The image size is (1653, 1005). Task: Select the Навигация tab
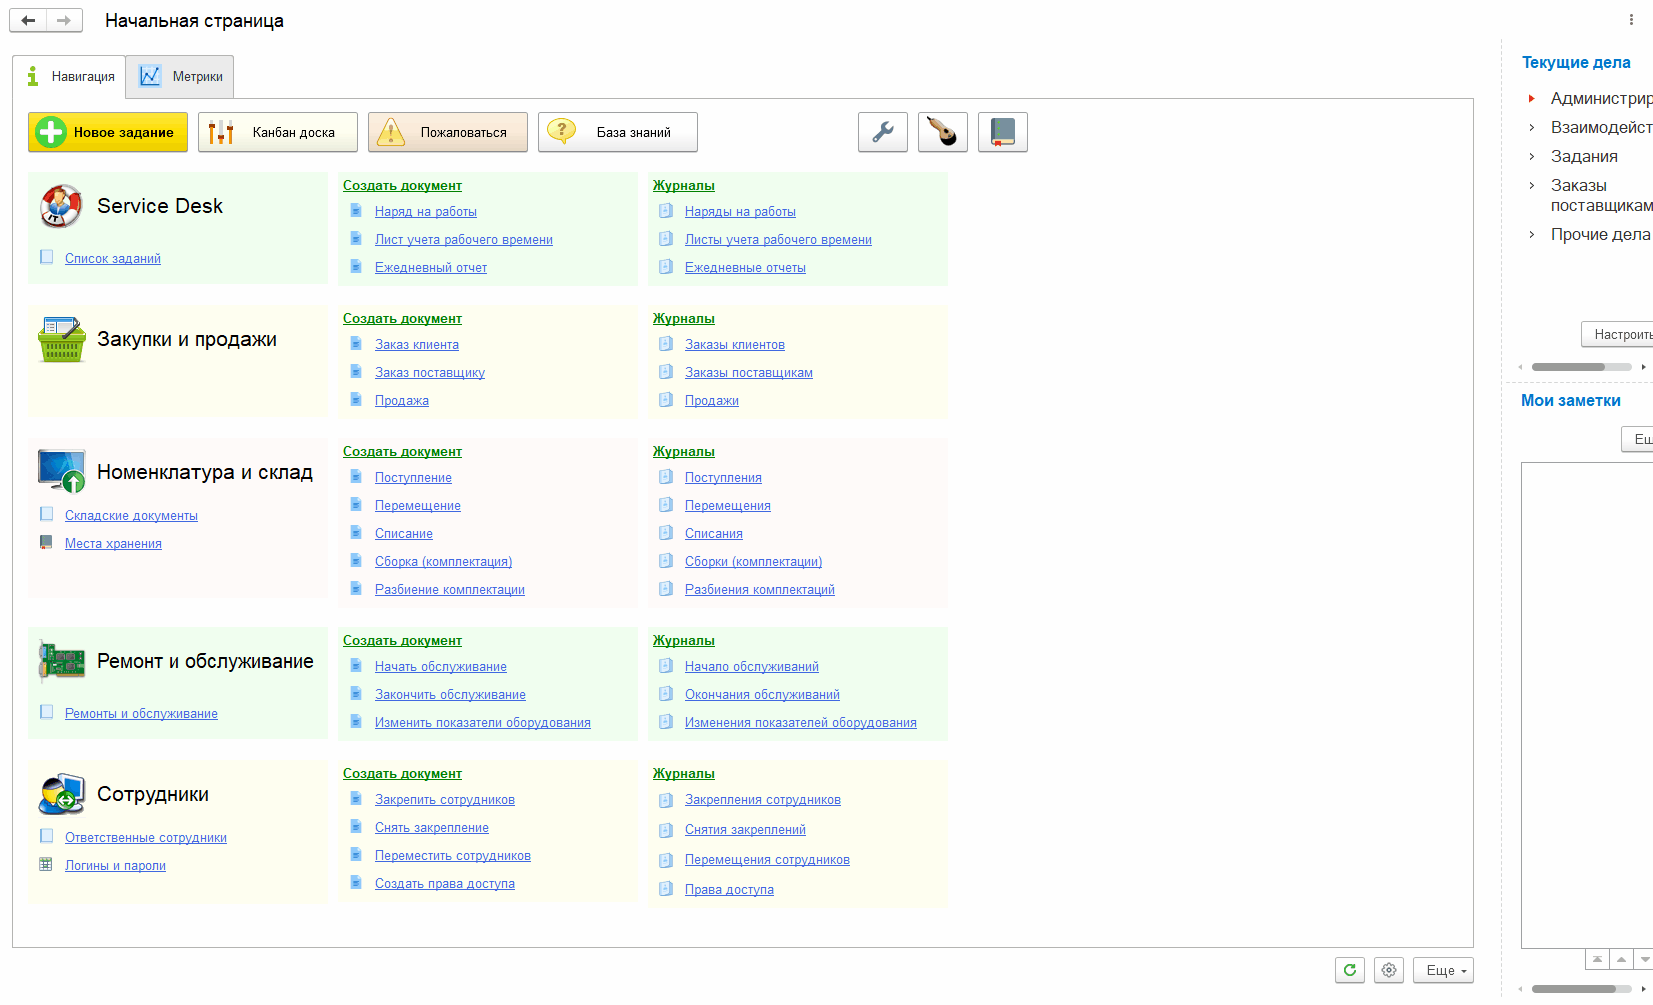[x=70, y=77]
